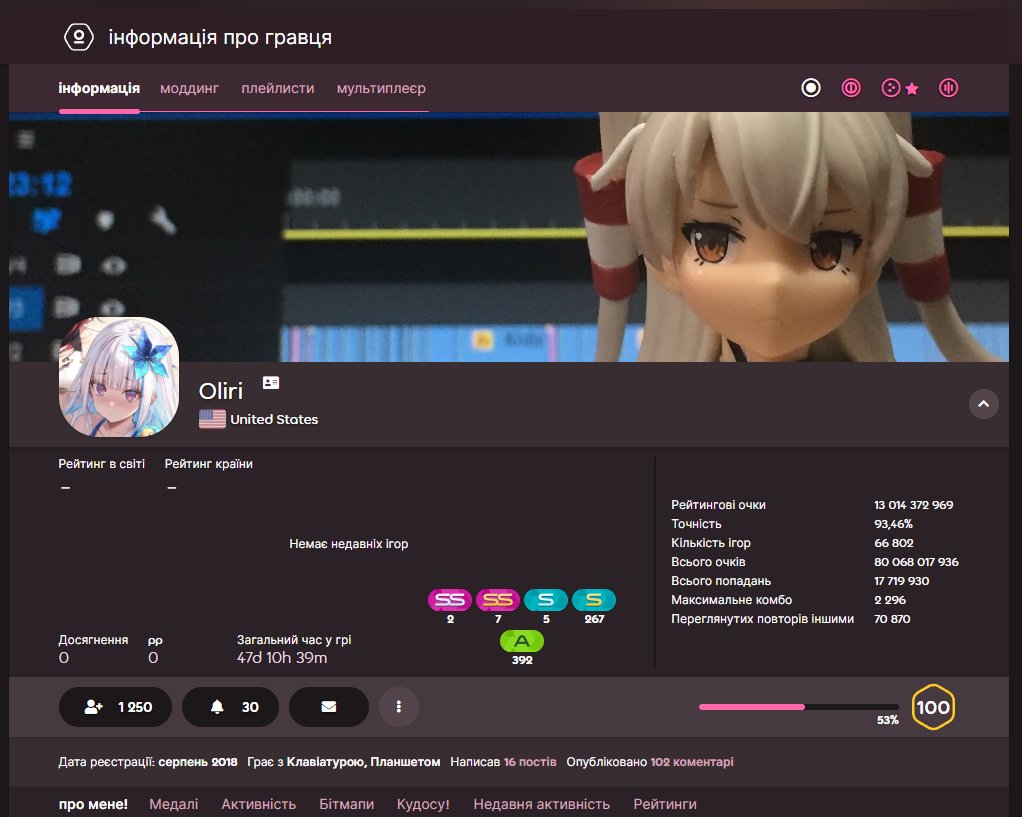Click the max combo value 2 296
Viewport: 1022px width, 817px height.
click(890, 599)
